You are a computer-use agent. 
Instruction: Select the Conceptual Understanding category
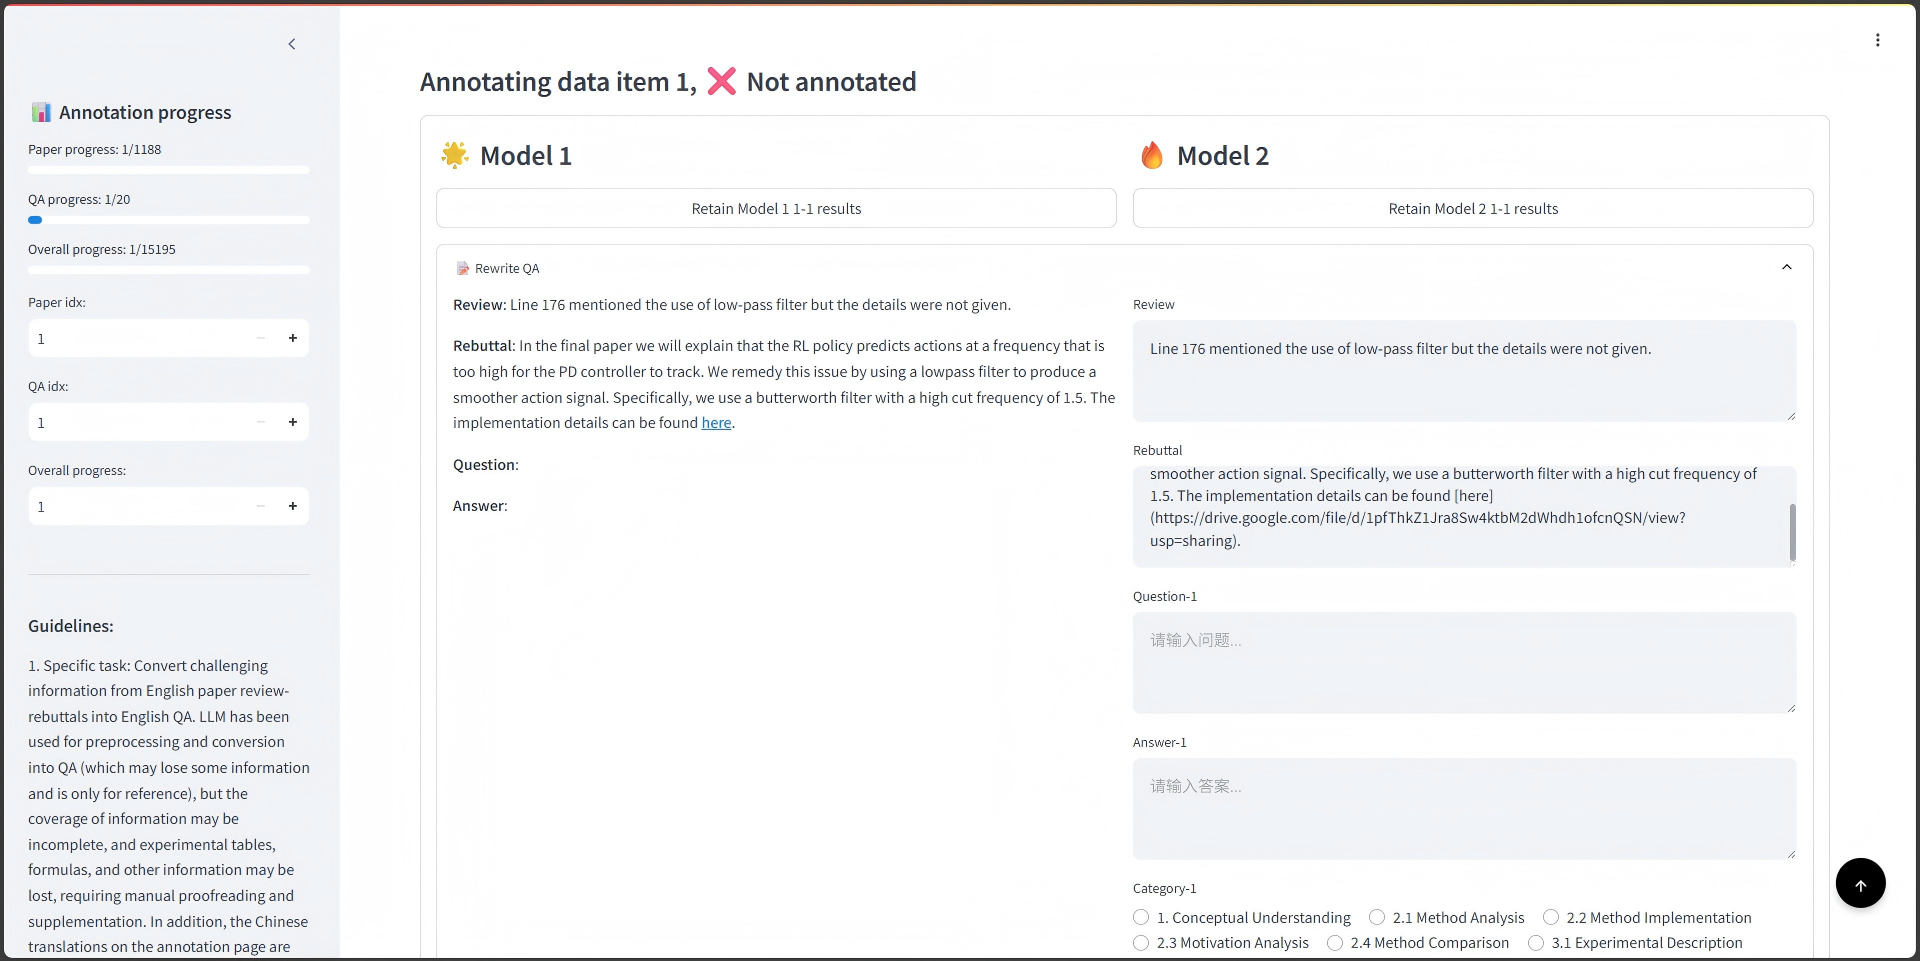1141,917
